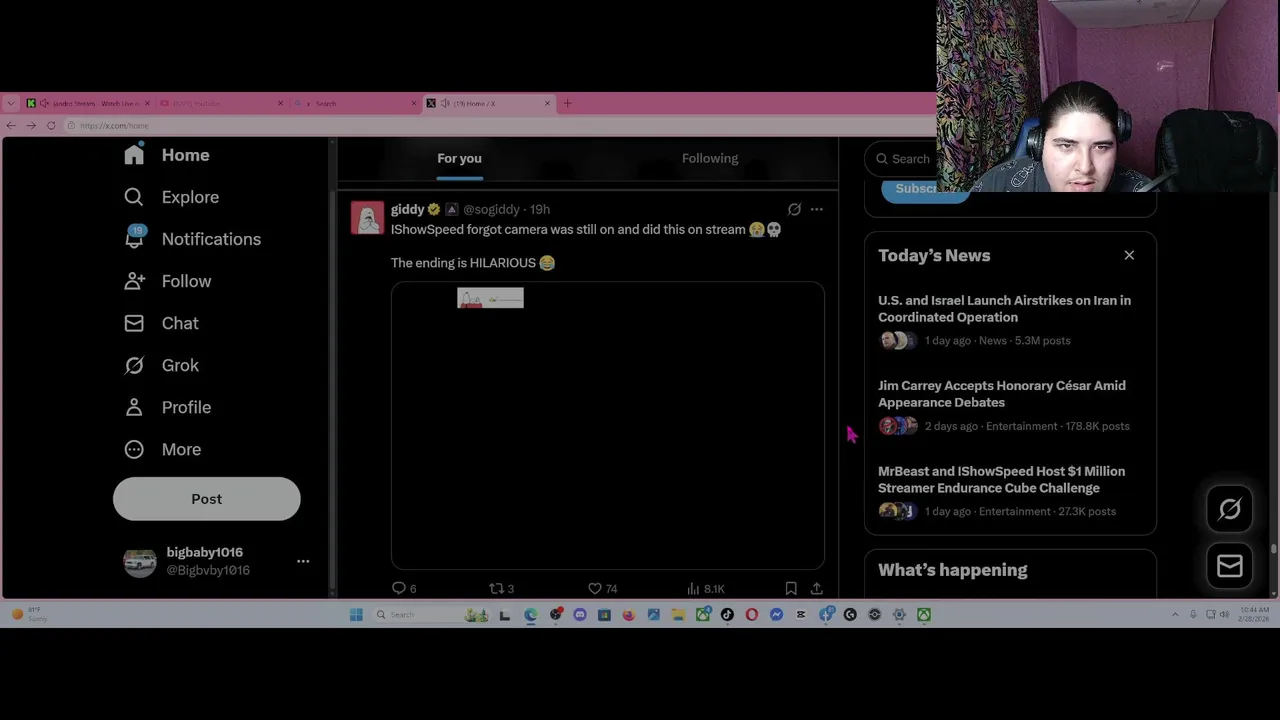The height and width of the screenshot is (720, 1280).
Task: Click the @sogiddy handle
Action: click(491, 209)
